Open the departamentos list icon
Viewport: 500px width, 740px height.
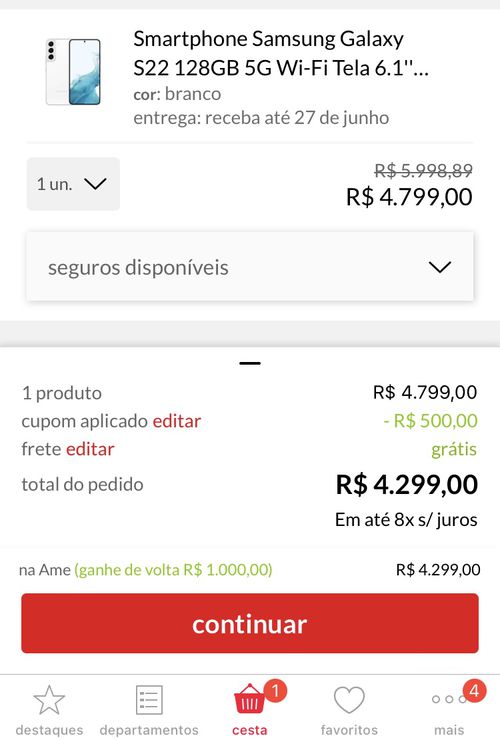149,700
